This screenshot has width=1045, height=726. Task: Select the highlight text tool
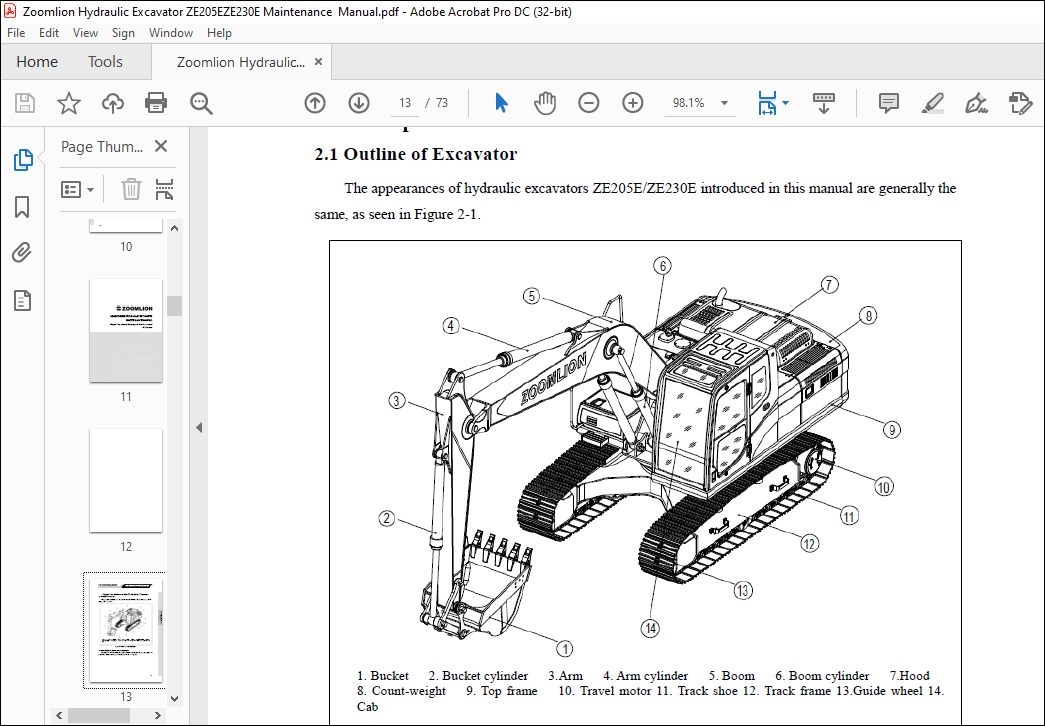(x=932, y=103)
